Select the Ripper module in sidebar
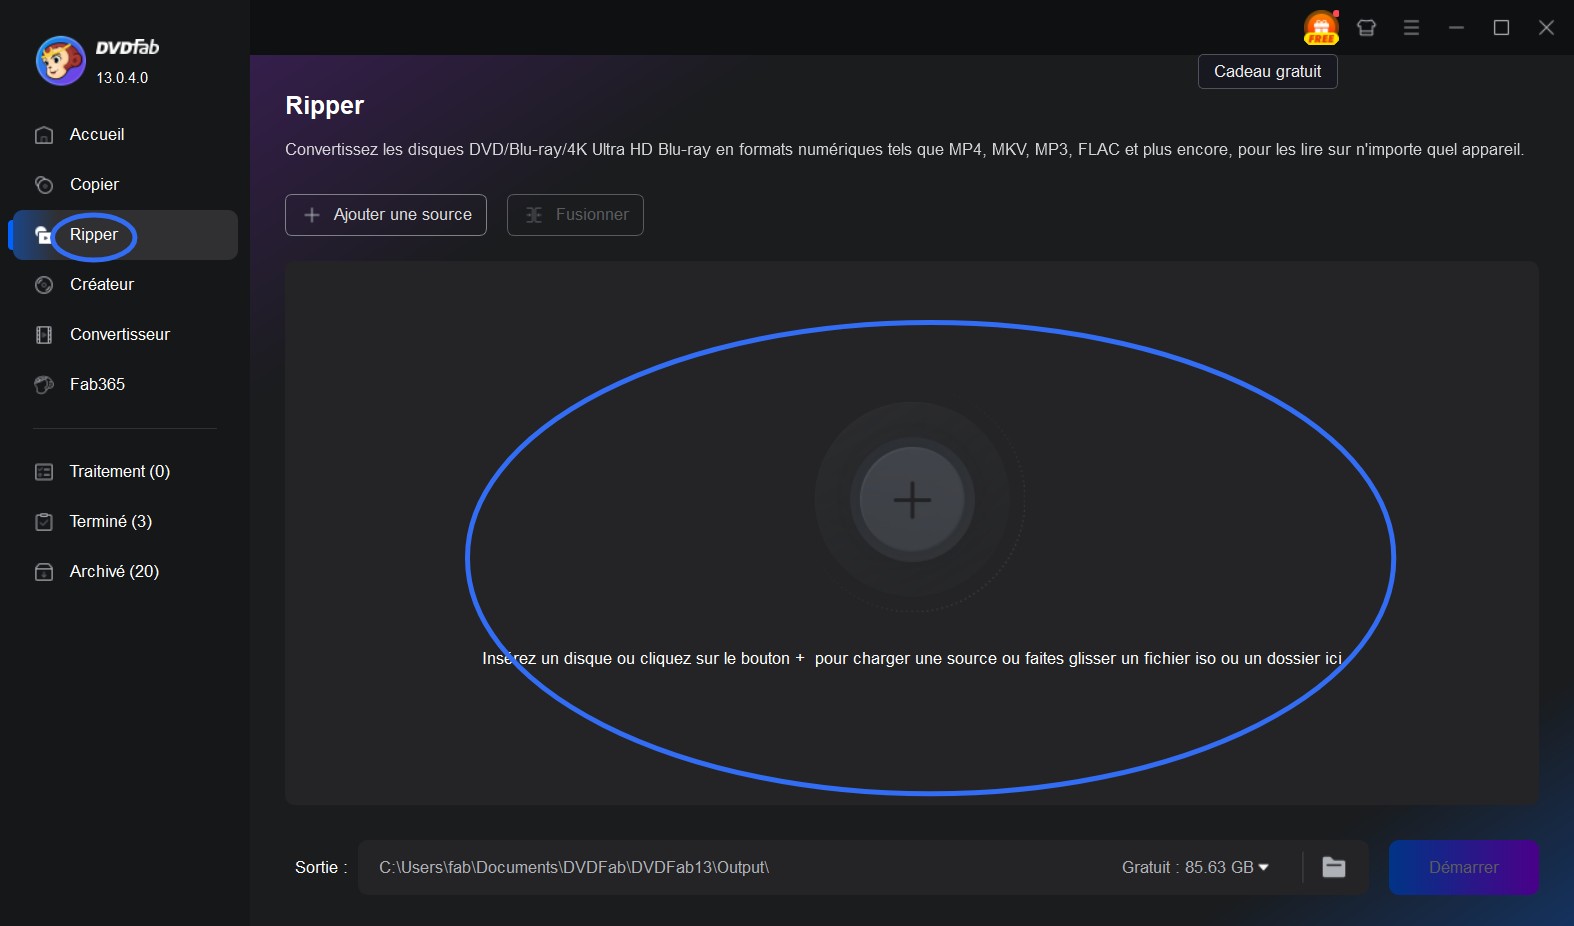Screen dimensions: 1574x926 (125, 235)
